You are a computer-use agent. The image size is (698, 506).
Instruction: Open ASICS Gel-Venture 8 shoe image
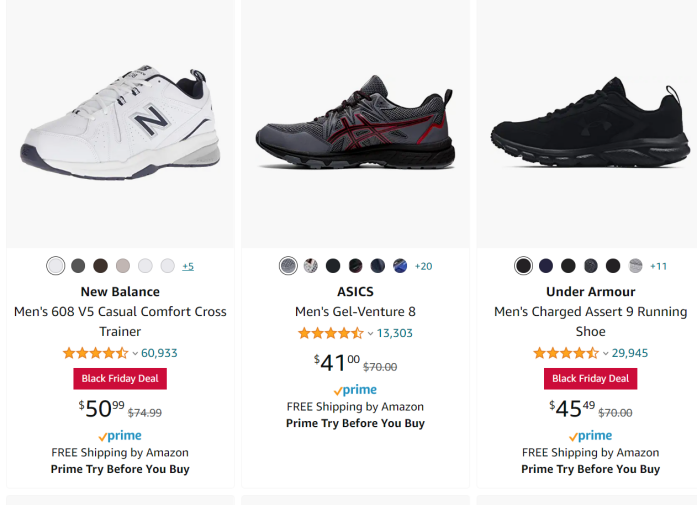[355, 125]
